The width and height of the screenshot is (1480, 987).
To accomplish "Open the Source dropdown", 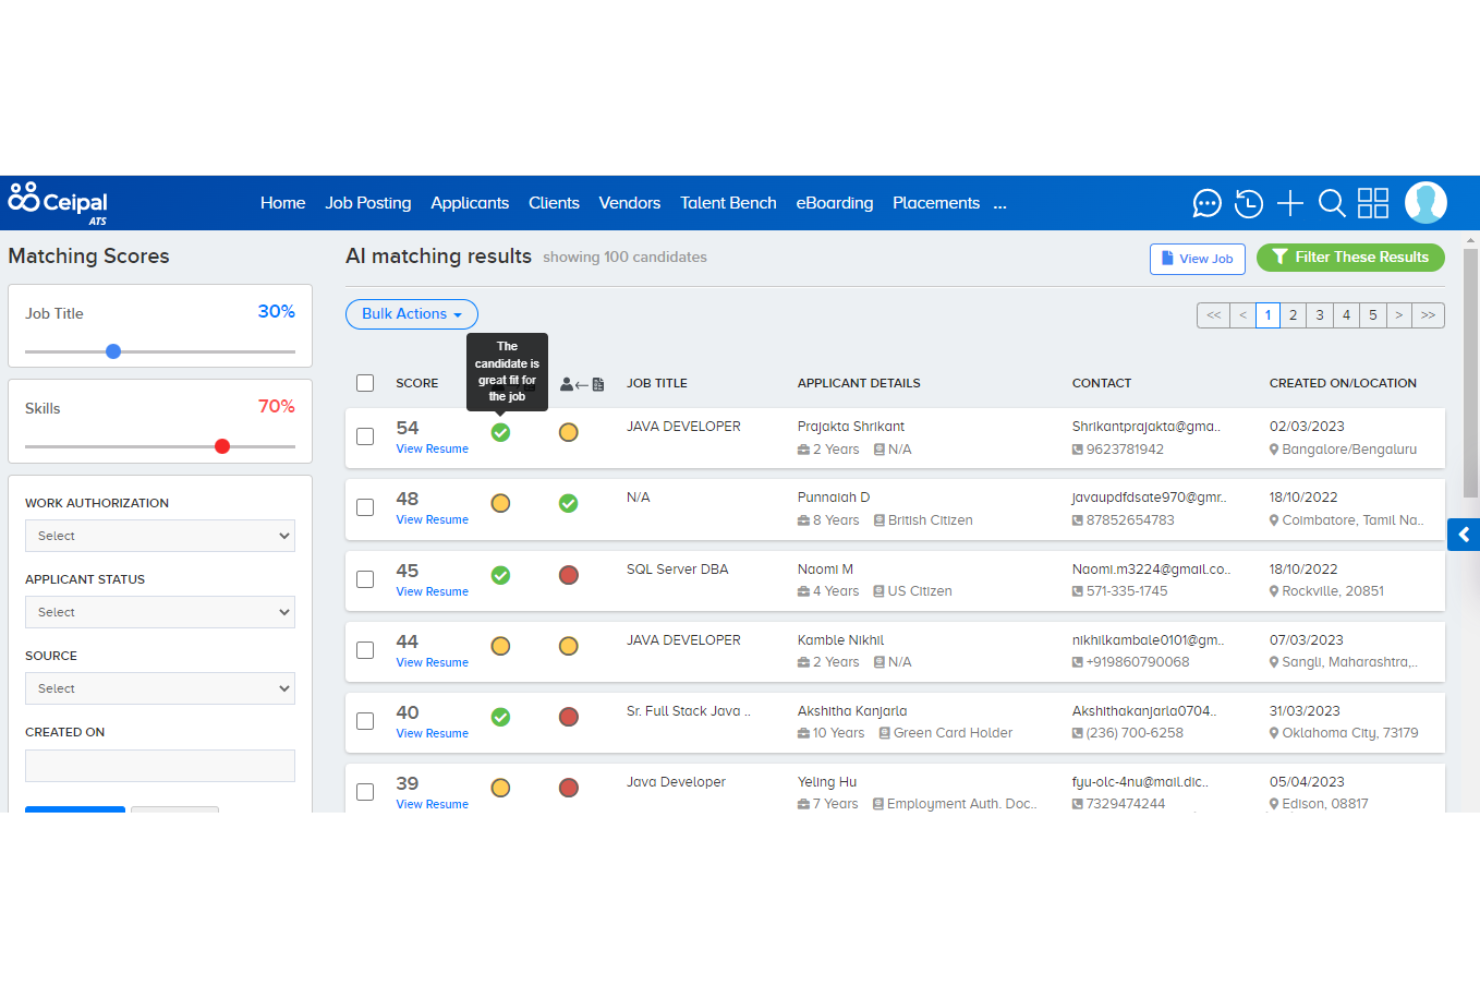I will (x=160, y=689).
